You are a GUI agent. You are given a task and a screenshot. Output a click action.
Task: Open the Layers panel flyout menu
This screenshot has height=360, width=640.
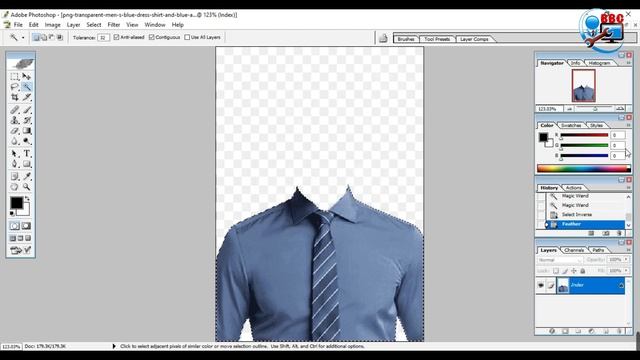pos(628,250)
